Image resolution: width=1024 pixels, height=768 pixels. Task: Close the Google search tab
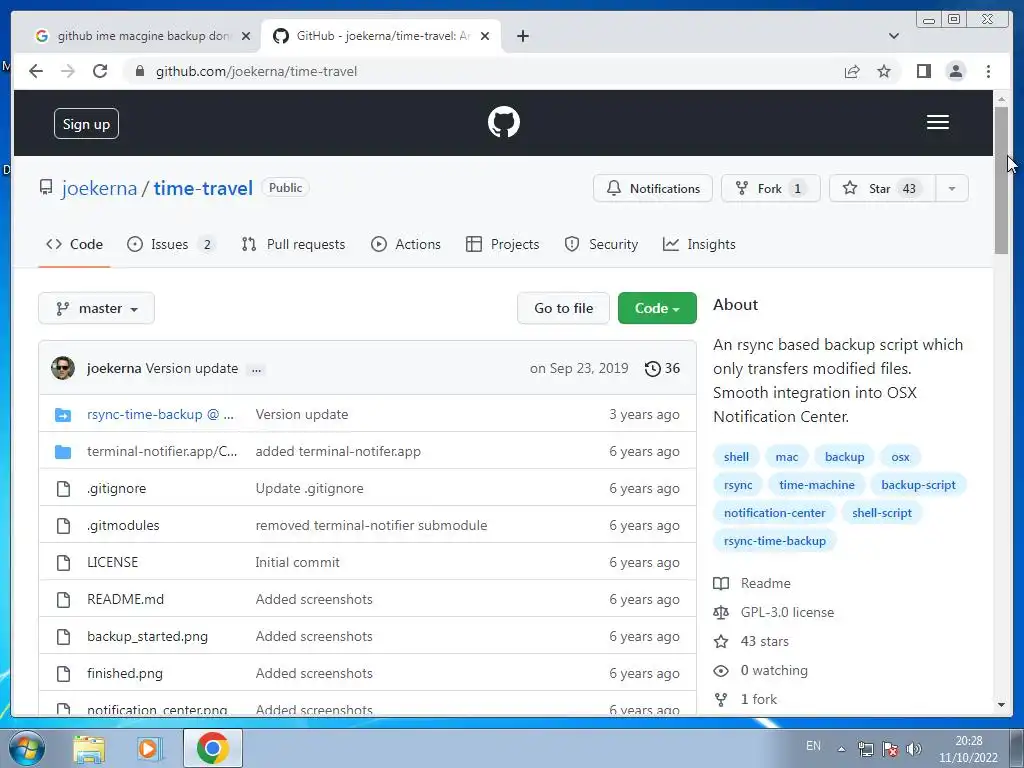[x=246, y=36]
